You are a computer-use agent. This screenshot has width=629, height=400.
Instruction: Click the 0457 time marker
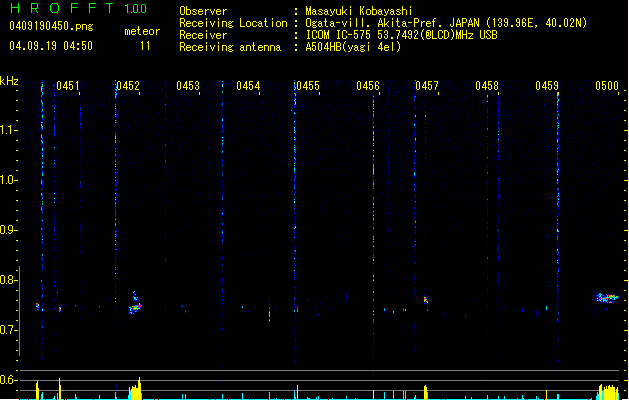point(427,86)
